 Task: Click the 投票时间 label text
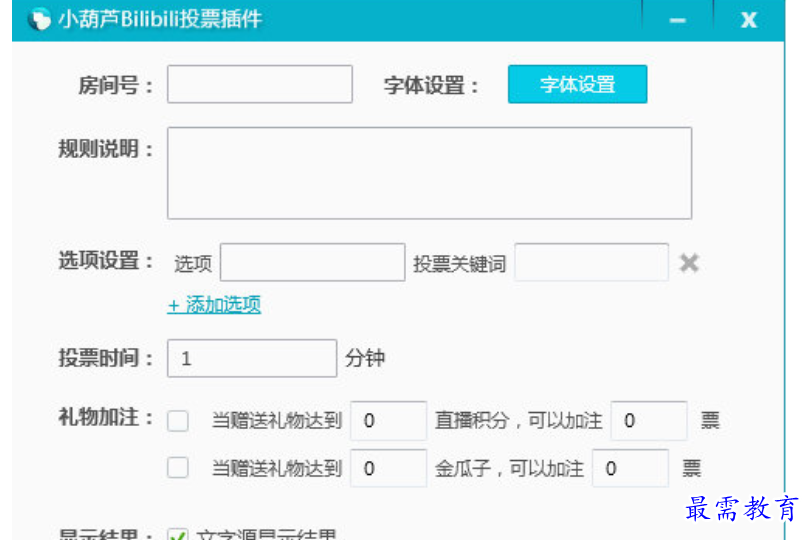[106, 358]
